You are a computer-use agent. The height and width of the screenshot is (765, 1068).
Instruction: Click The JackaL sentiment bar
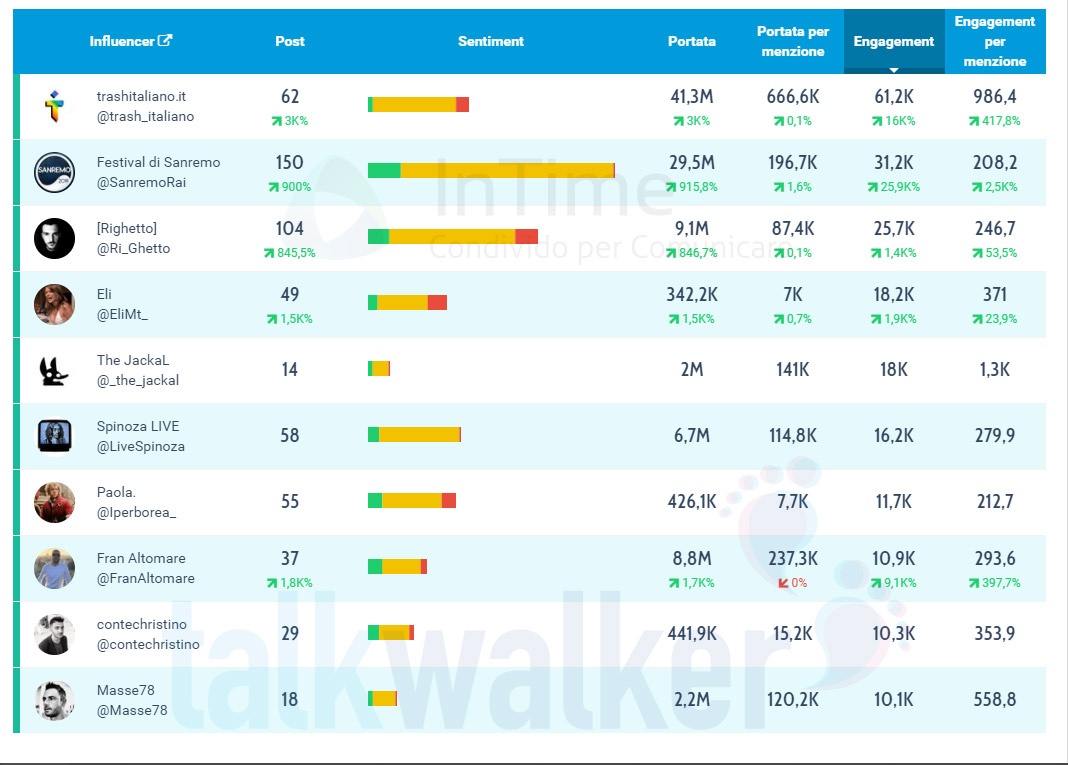pos(379,369)
